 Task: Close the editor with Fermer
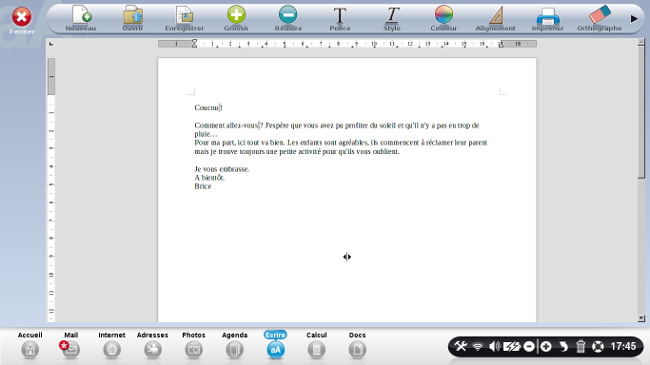(x=22, y=21)
